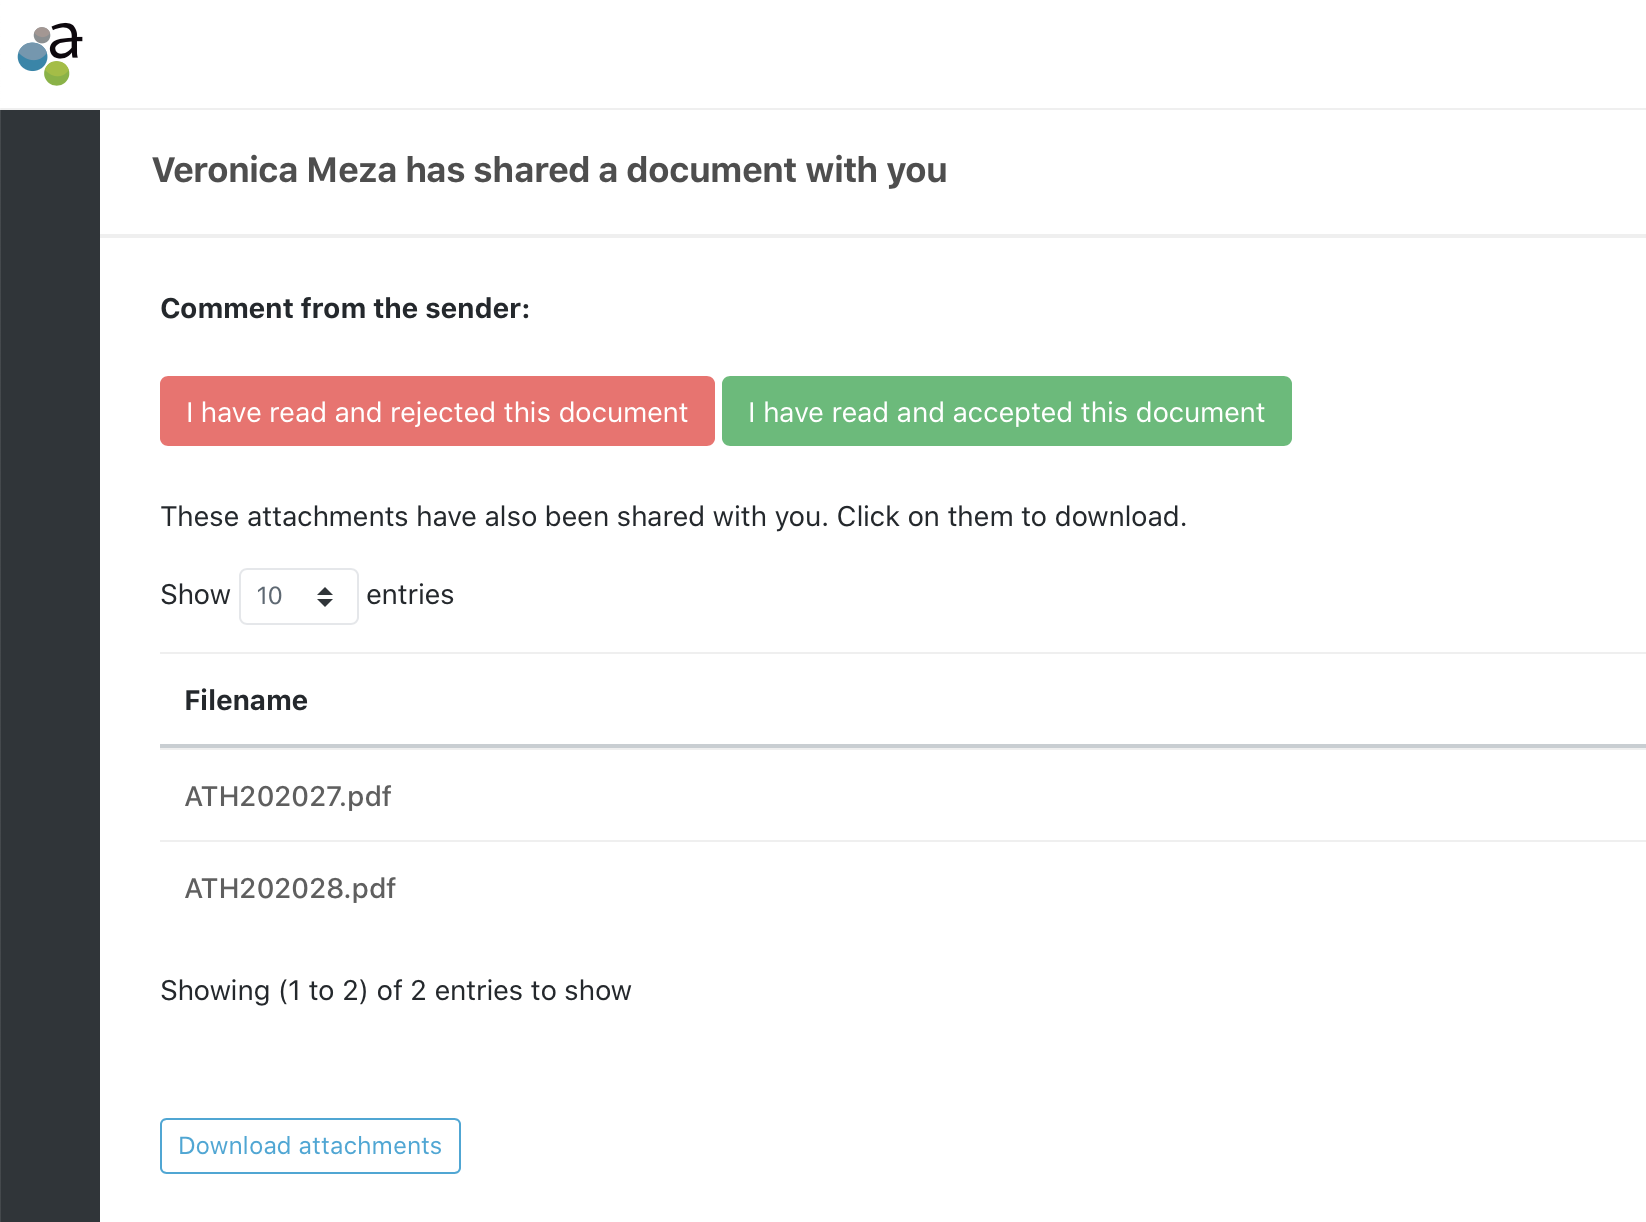Accept the shared document with the green button

point(1006,411)
